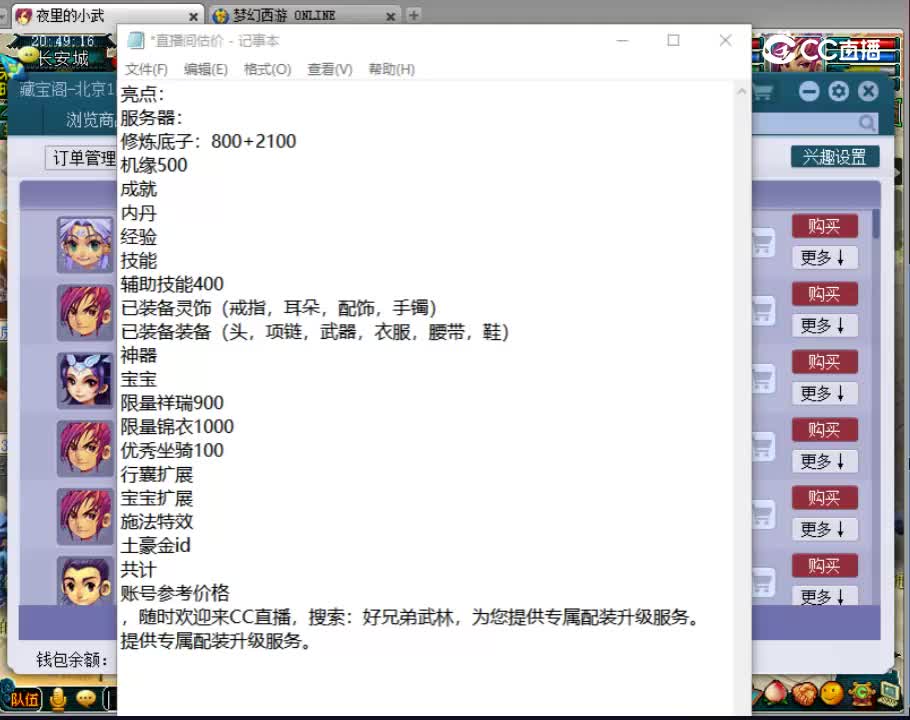Image resolution: width=910 pixels, height=720 pixels.
Task: Open the shopping cart in the 藏宝阁 header
Action: [763, 92]
